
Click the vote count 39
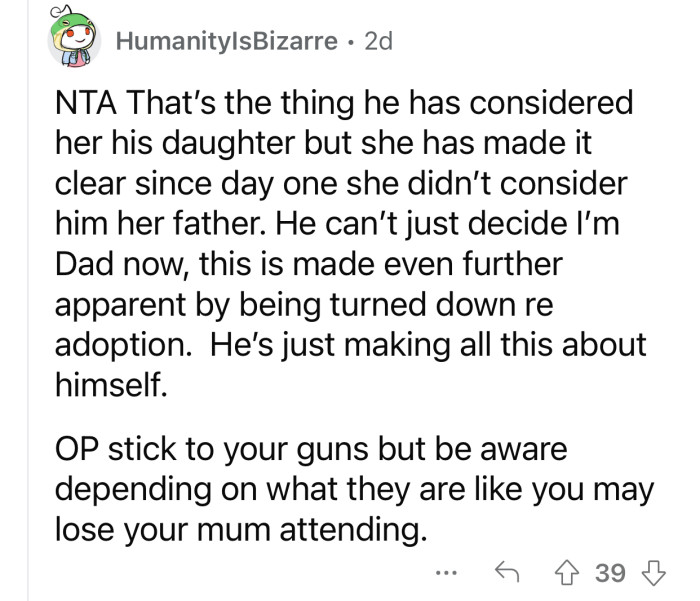pyautogui.click(x=611, y=573)
